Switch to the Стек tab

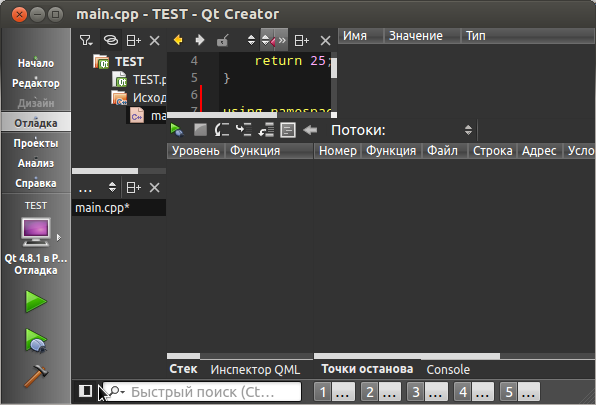click(184, 369)
